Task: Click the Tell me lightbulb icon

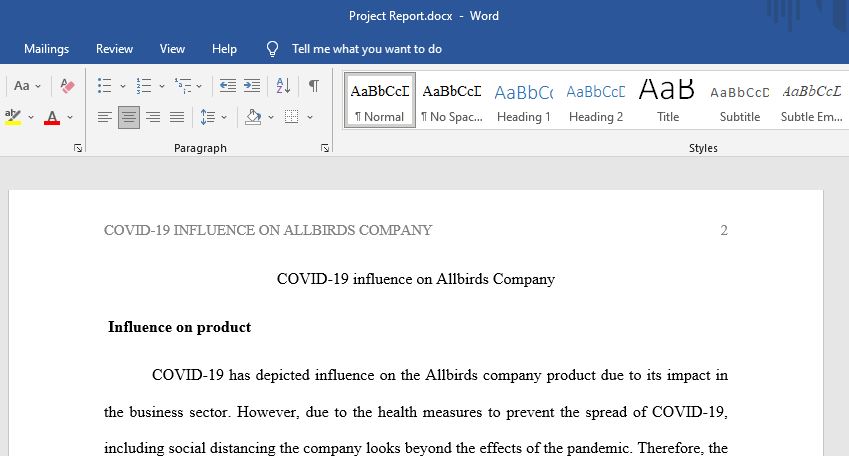Action: point(272,49)
